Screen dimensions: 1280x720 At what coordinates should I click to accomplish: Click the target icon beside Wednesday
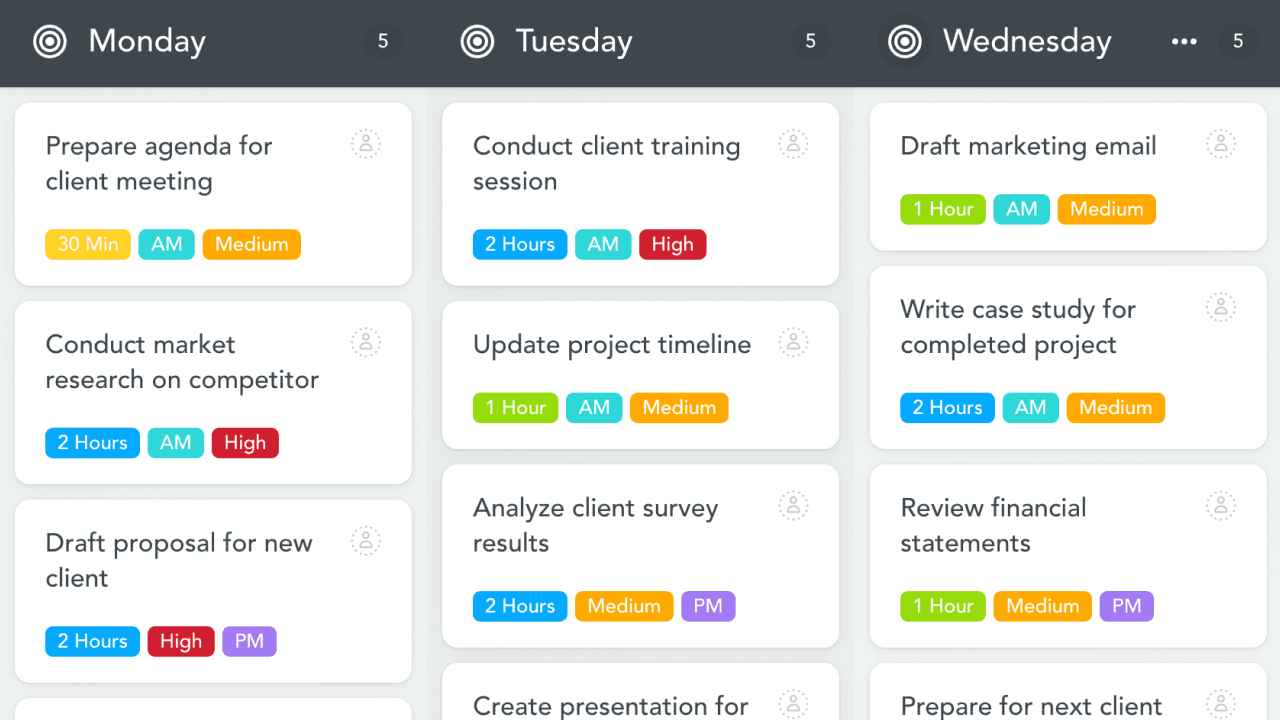pyautogui.click(x=905, y=41)
